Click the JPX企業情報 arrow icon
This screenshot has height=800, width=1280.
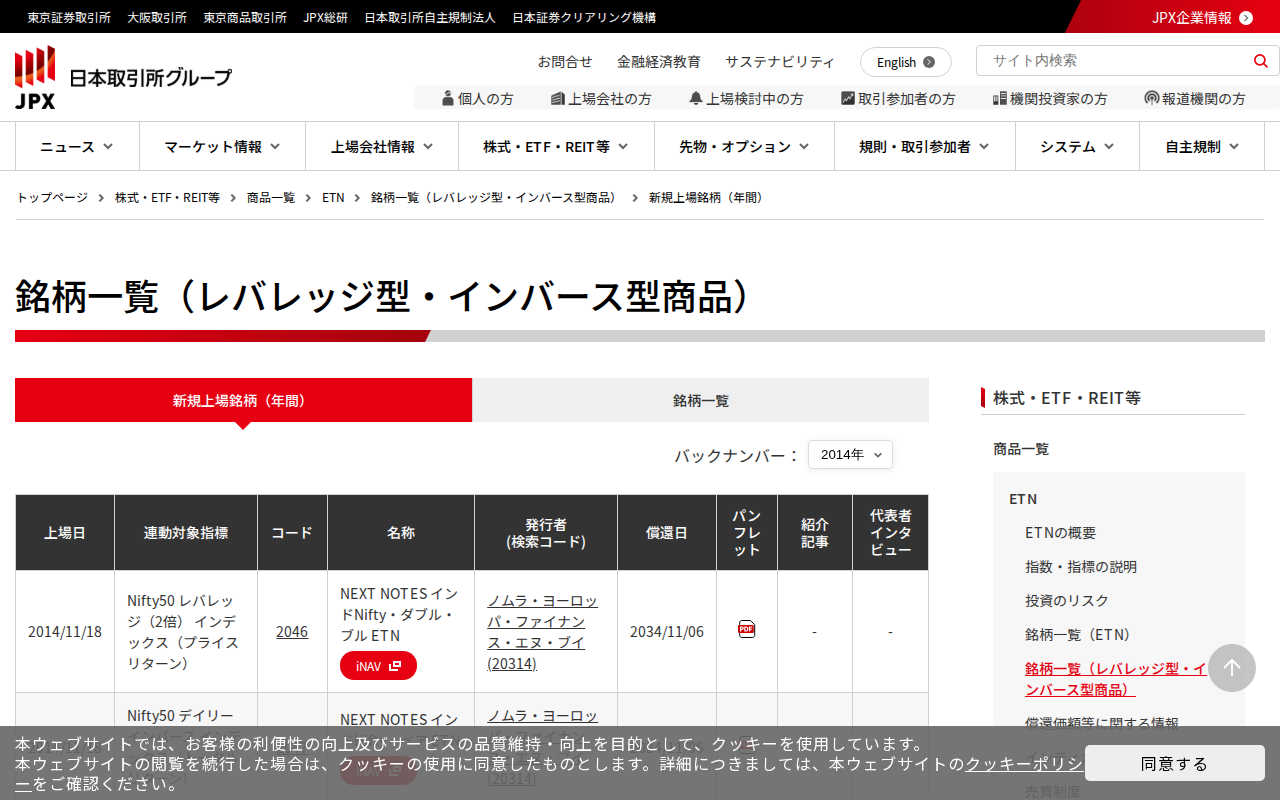point(1246,17)
